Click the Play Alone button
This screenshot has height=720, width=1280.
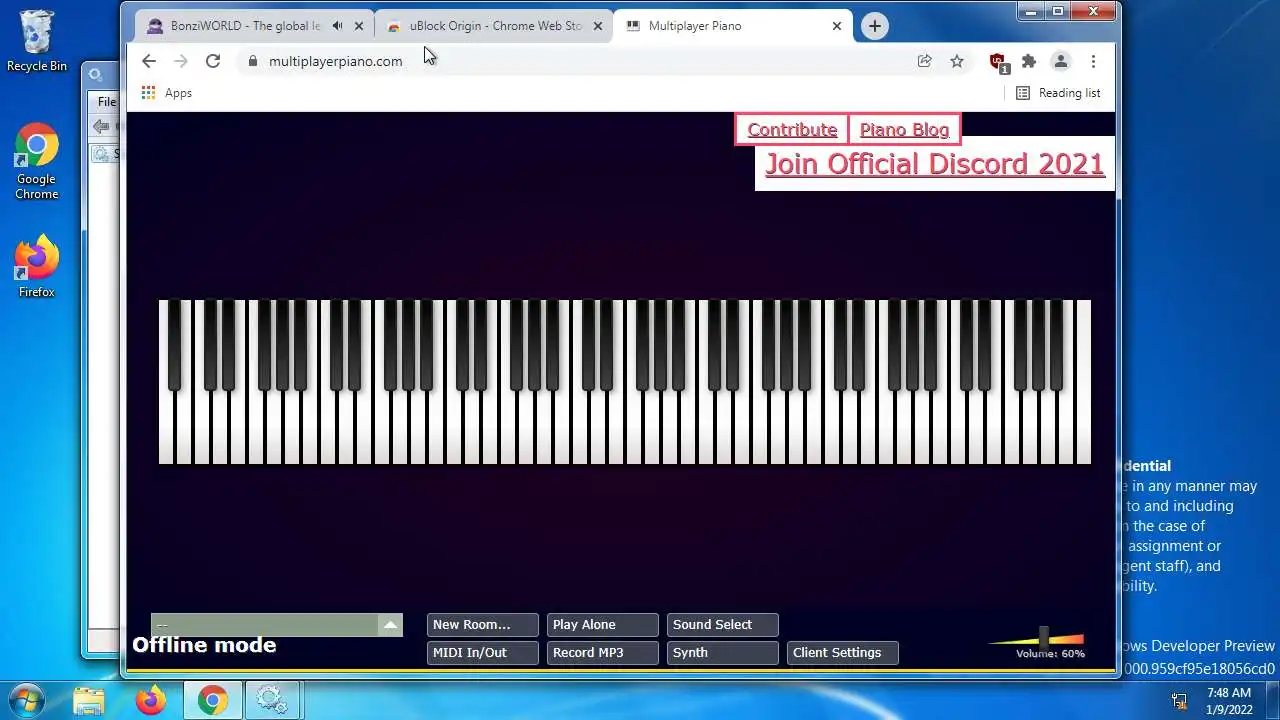coord(603,625)
